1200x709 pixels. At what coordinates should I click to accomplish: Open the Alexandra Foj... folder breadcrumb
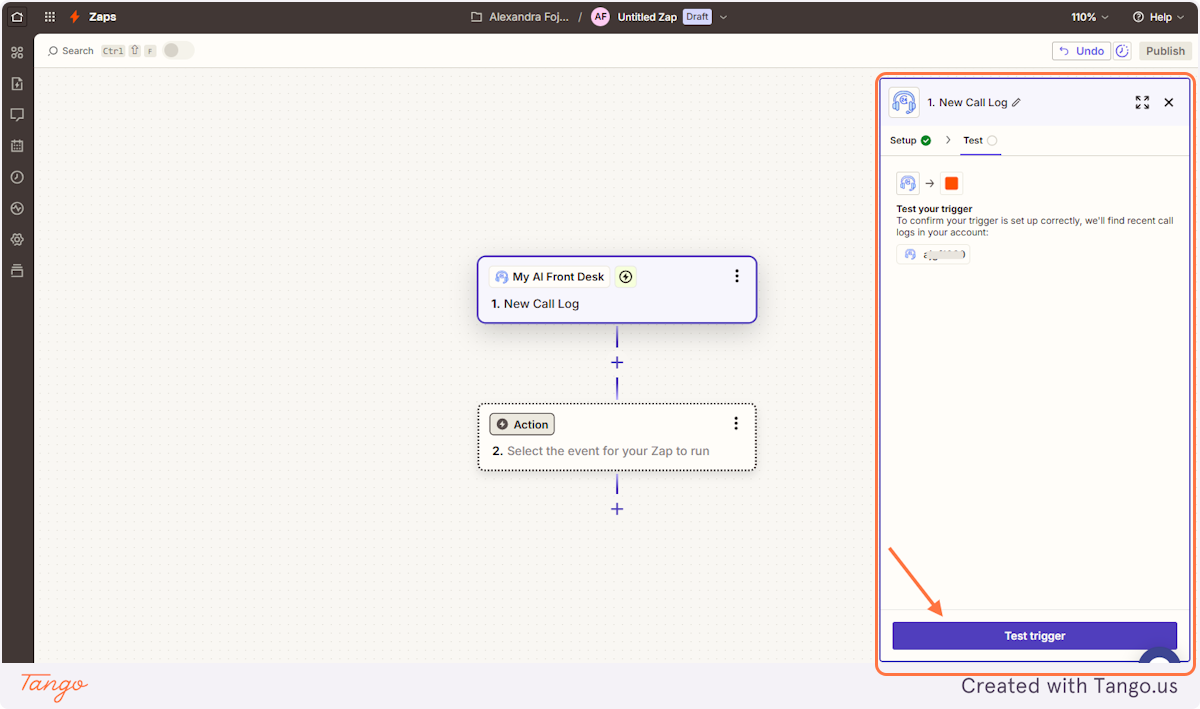pyautogui.click(x=520, y=17)
